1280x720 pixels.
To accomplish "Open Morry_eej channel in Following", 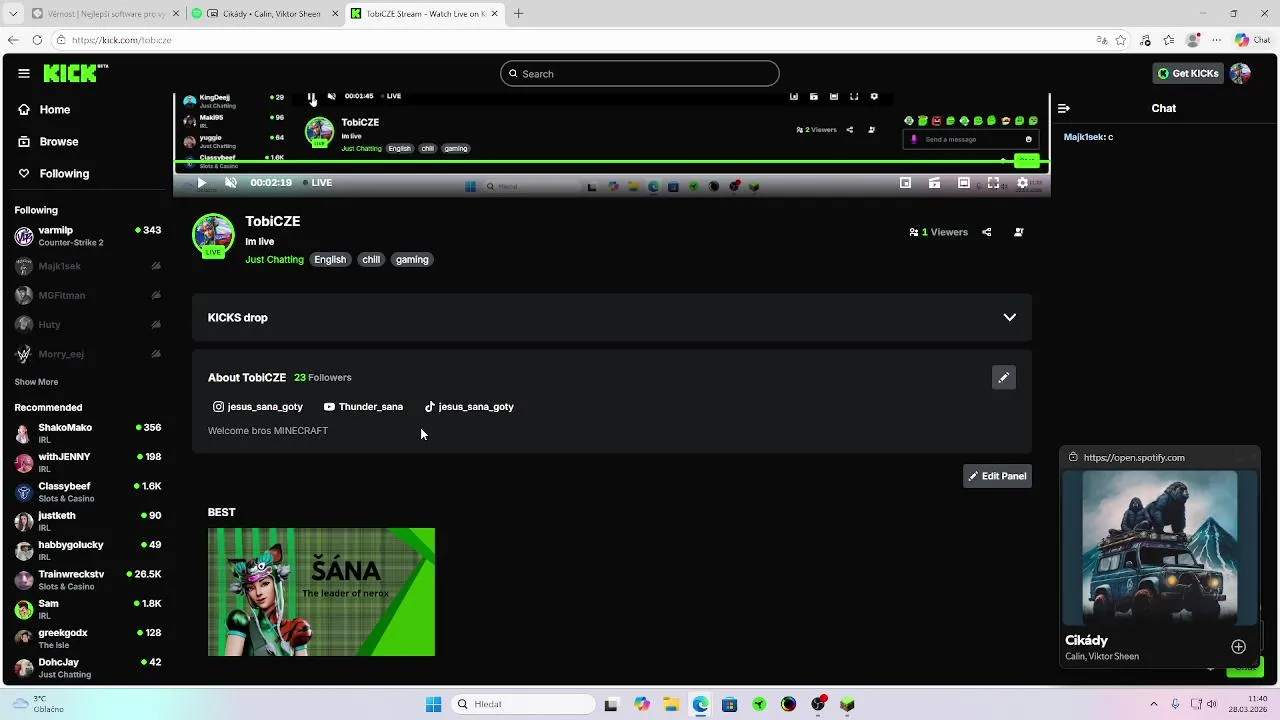I will tap(88, 354).
